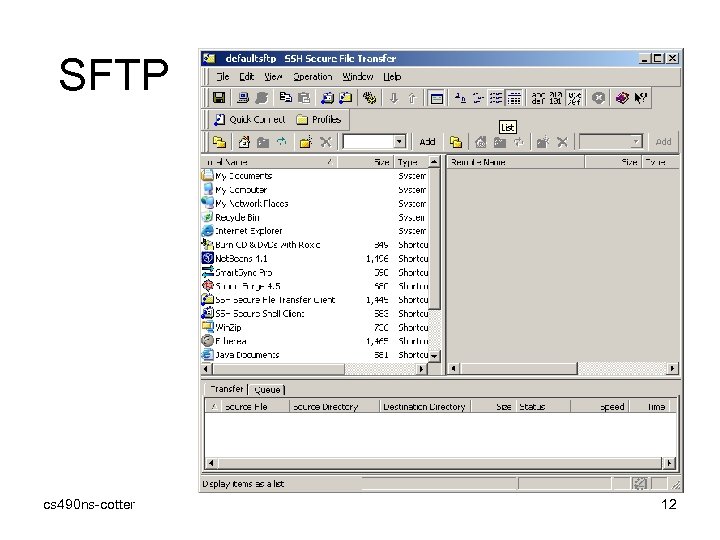Viewport: 720px width, 540px height.
Task: Click remote pane Refresh icon
Action: pos(518,142)
